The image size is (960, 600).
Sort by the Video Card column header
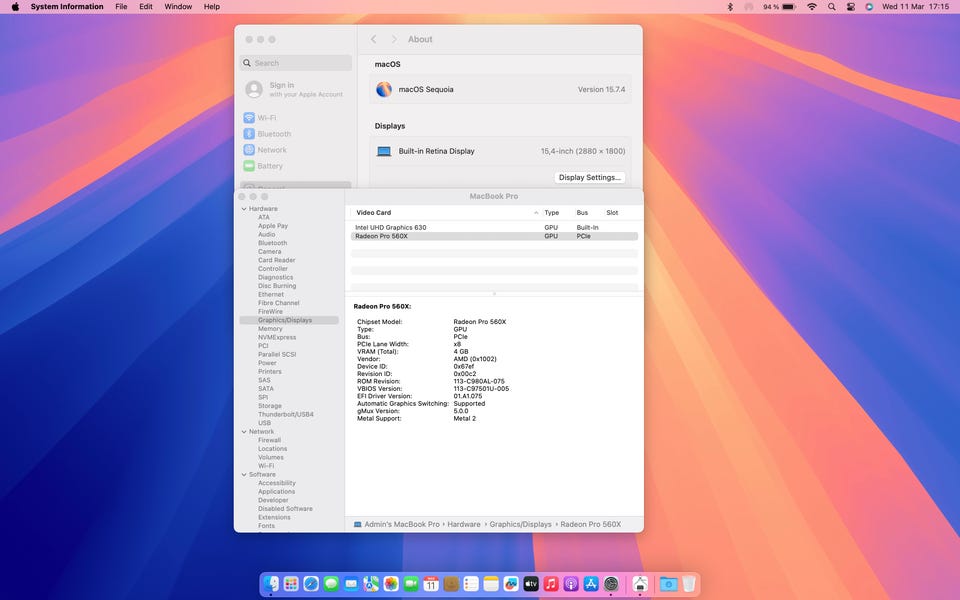point(374,213)
